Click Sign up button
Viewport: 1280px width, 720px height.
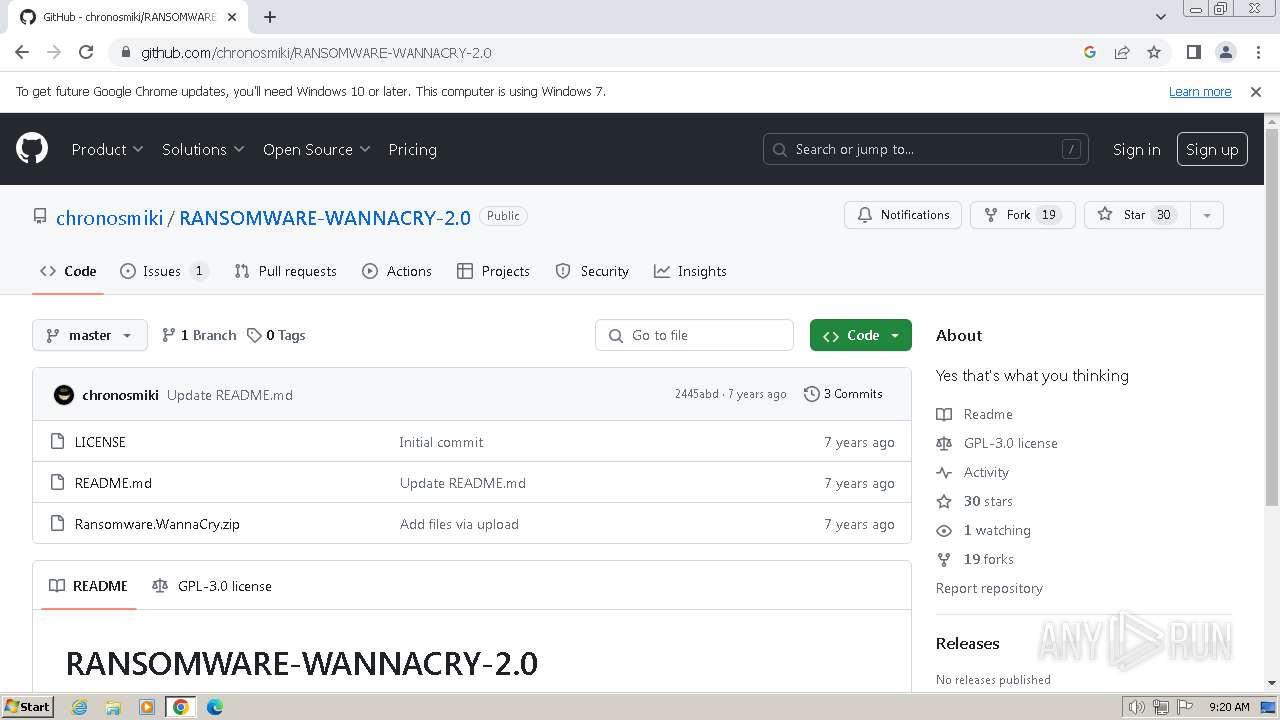pos(1212,149)
